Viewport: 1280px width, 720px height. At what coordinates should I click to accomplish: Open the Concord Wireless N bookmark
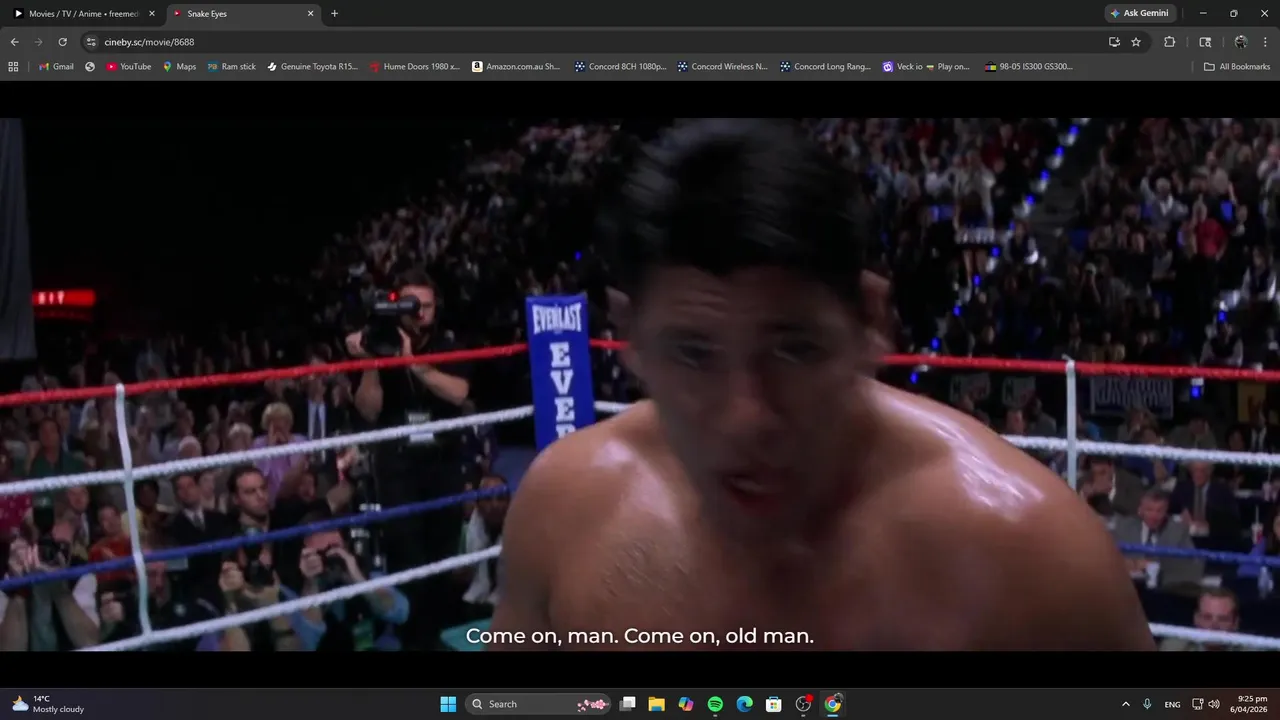723,67
